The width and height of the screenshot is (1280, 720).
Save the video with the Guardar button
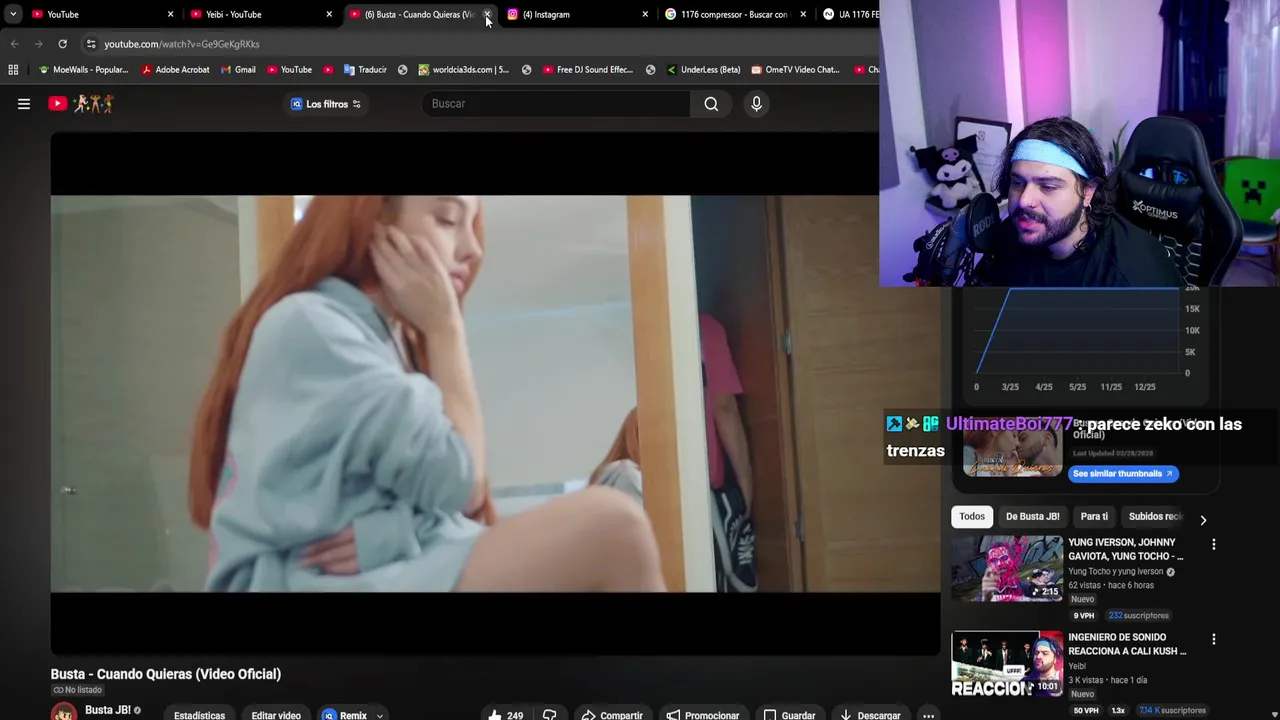click(789, 715)
